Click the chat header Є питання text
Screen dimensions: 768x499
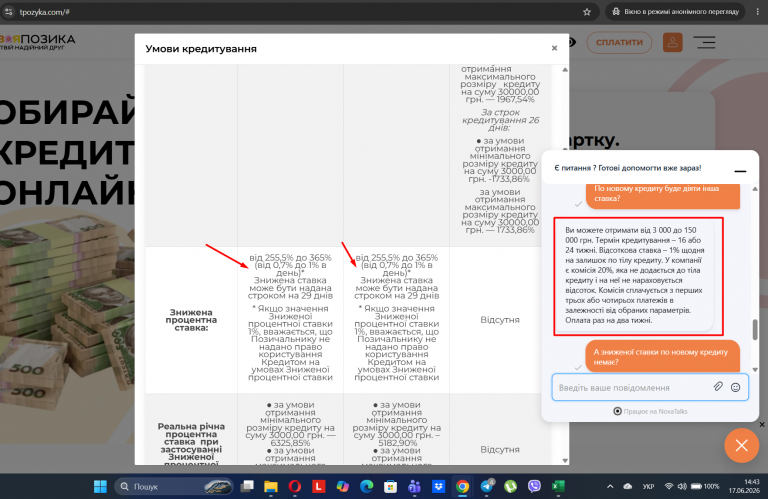[627, 168]
